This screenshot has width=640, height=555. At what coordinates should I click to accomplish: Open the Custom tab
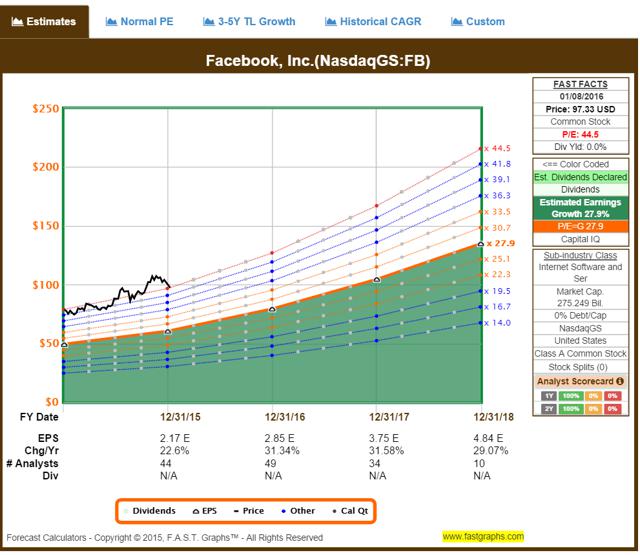478,22
